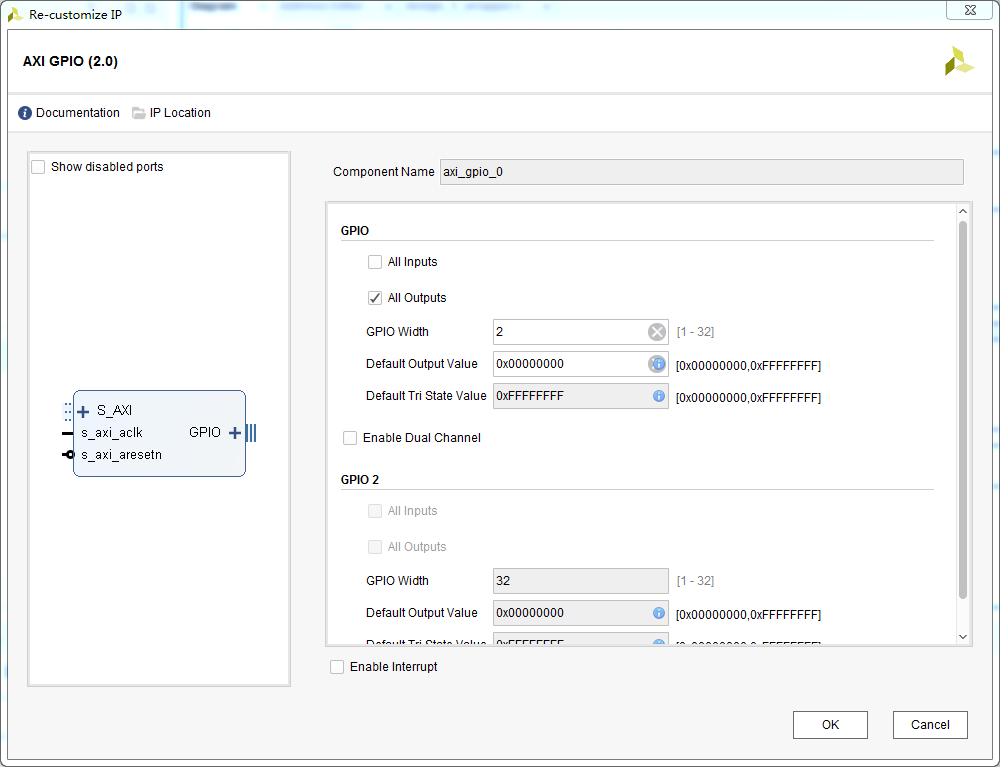Click the GPIO section heading
Image resolution: width=1000 pixels, height=767 pixels.
[x=355, y=231]
